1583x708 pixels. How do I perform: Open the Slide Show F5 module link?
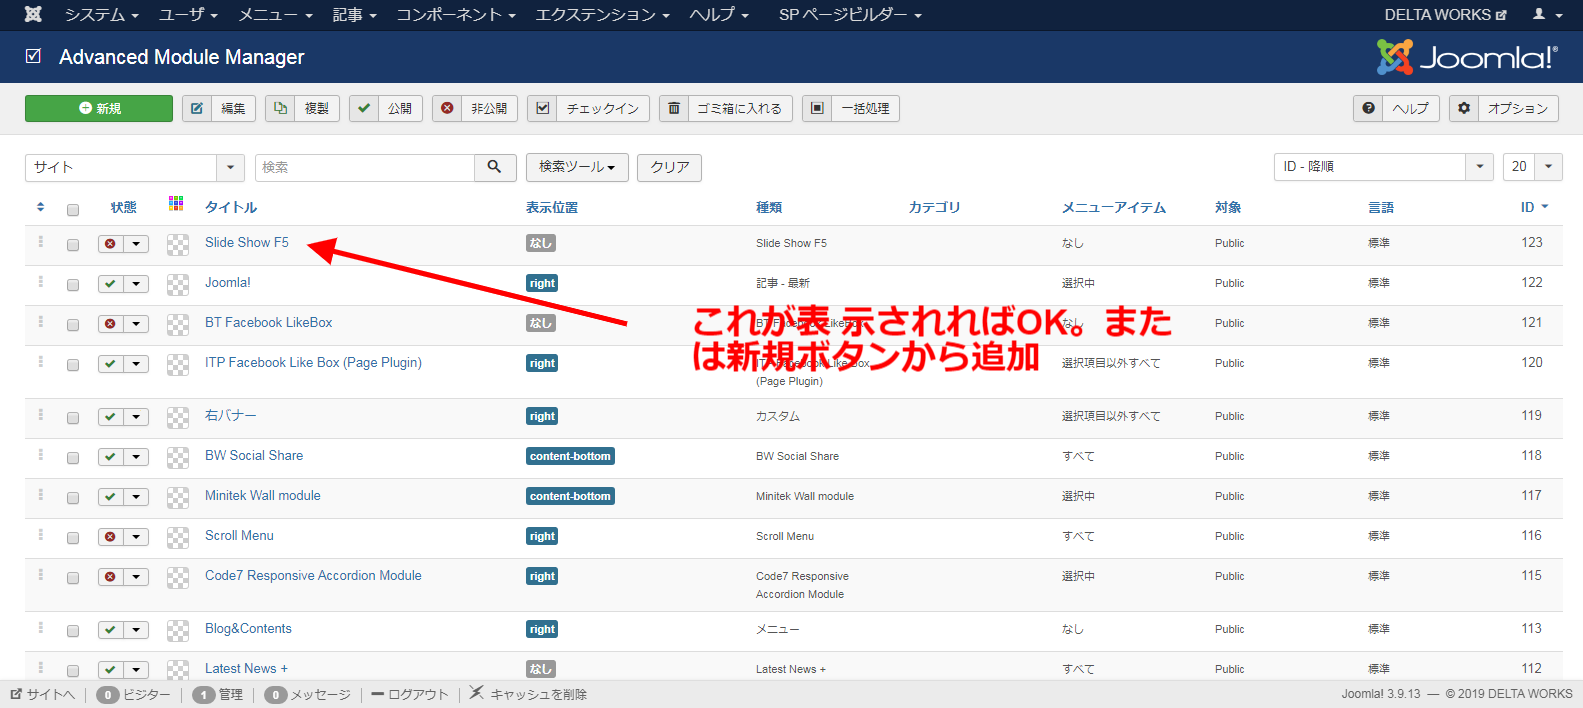pyautogui.click(x=247, y=242)
